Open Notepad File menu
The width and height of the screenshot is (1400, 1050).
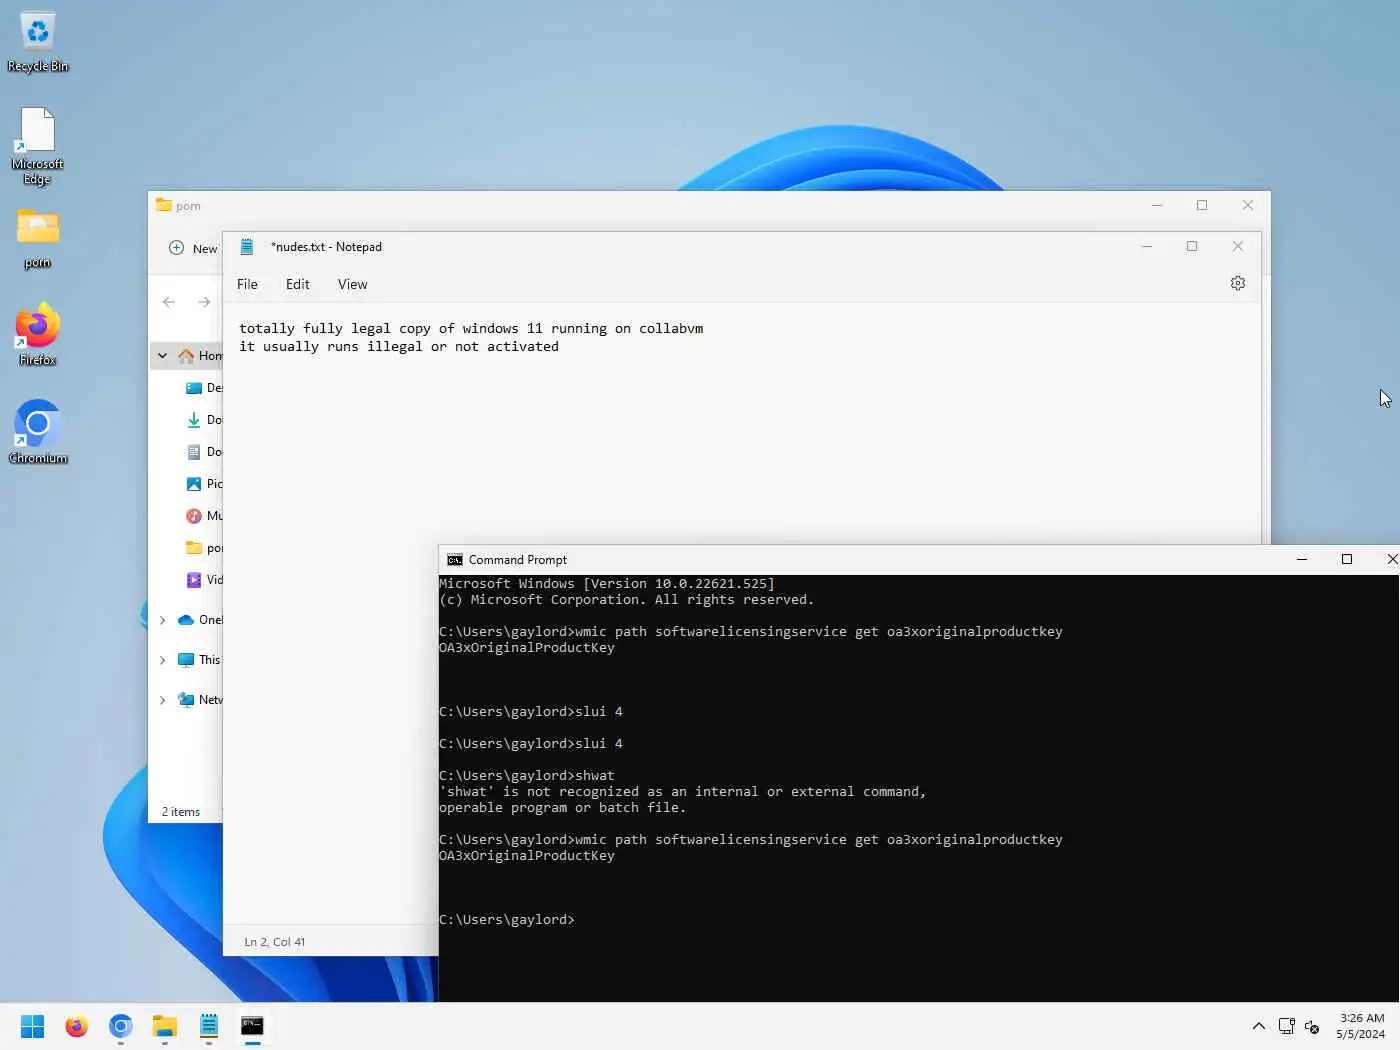[x=247, y=284]
